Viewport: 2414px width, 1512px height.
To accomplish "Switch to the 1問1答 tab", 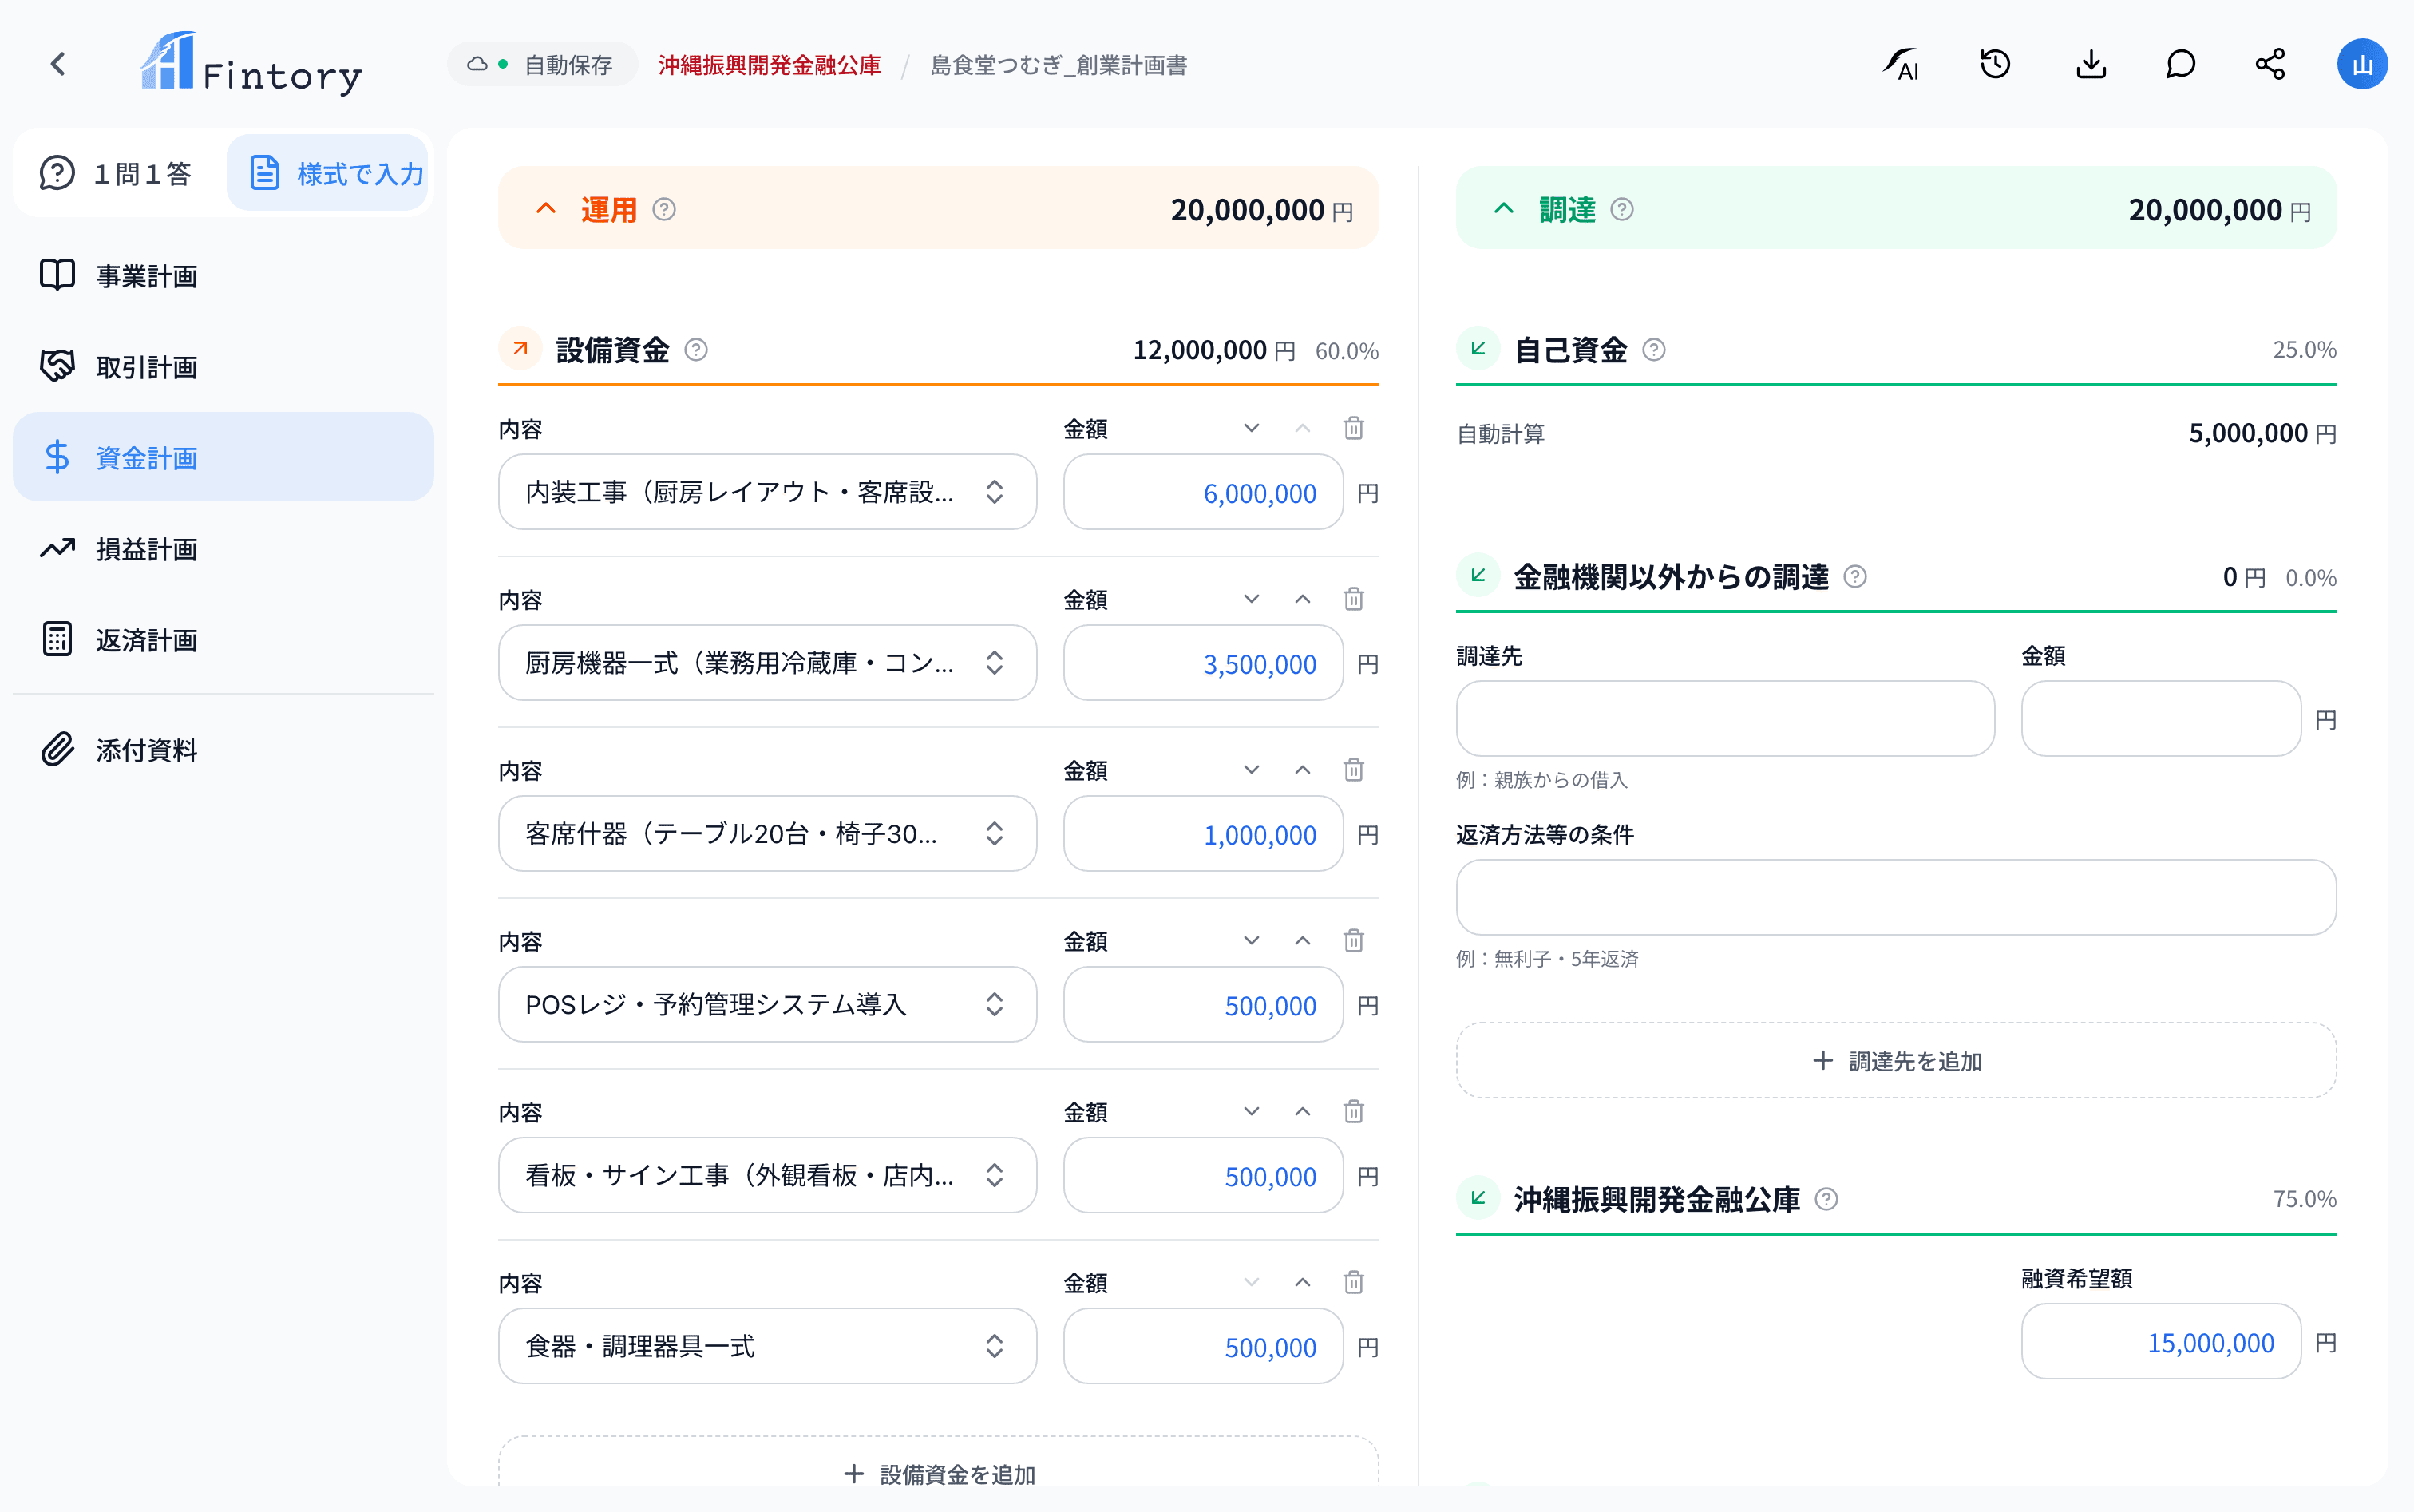I will click(x=117, y=173).
